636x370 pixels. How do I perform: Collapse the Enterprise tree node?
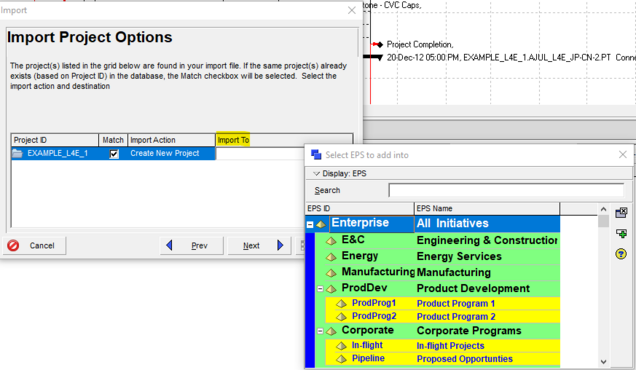click(x=310, y=224)
